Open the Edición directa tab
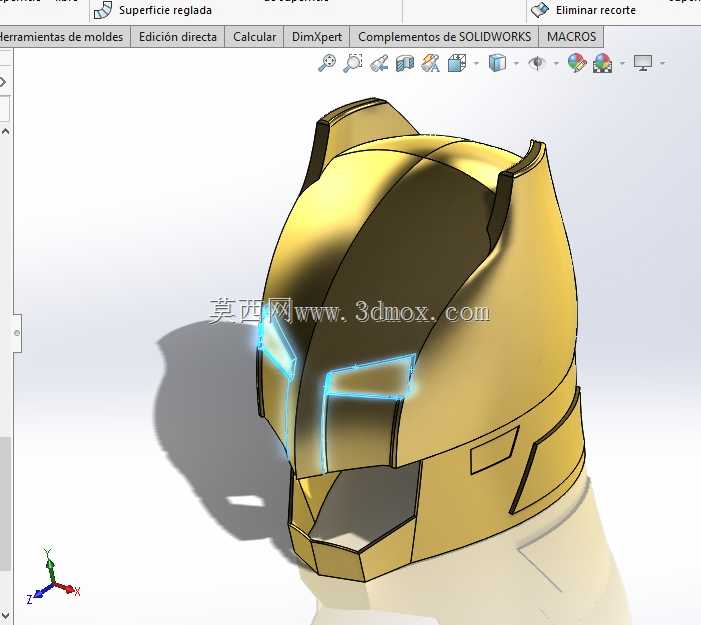The image size is (701, 625). [177, 37]
